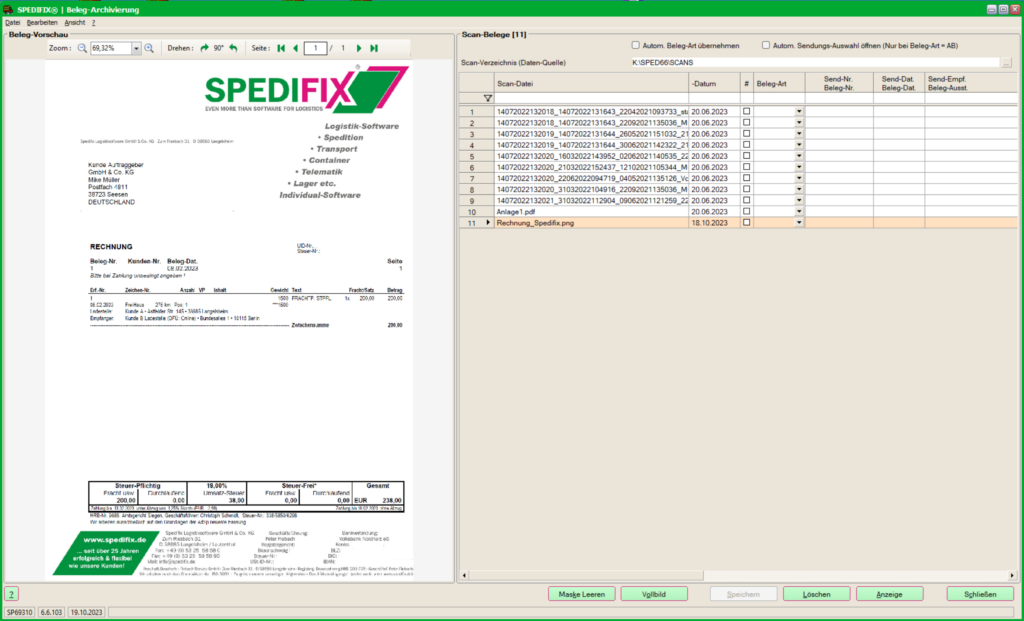Open Beleg-Art dropdown in row 6
Image resolution: width=1024 pixels, height=621 pixels.
point(799,167)
